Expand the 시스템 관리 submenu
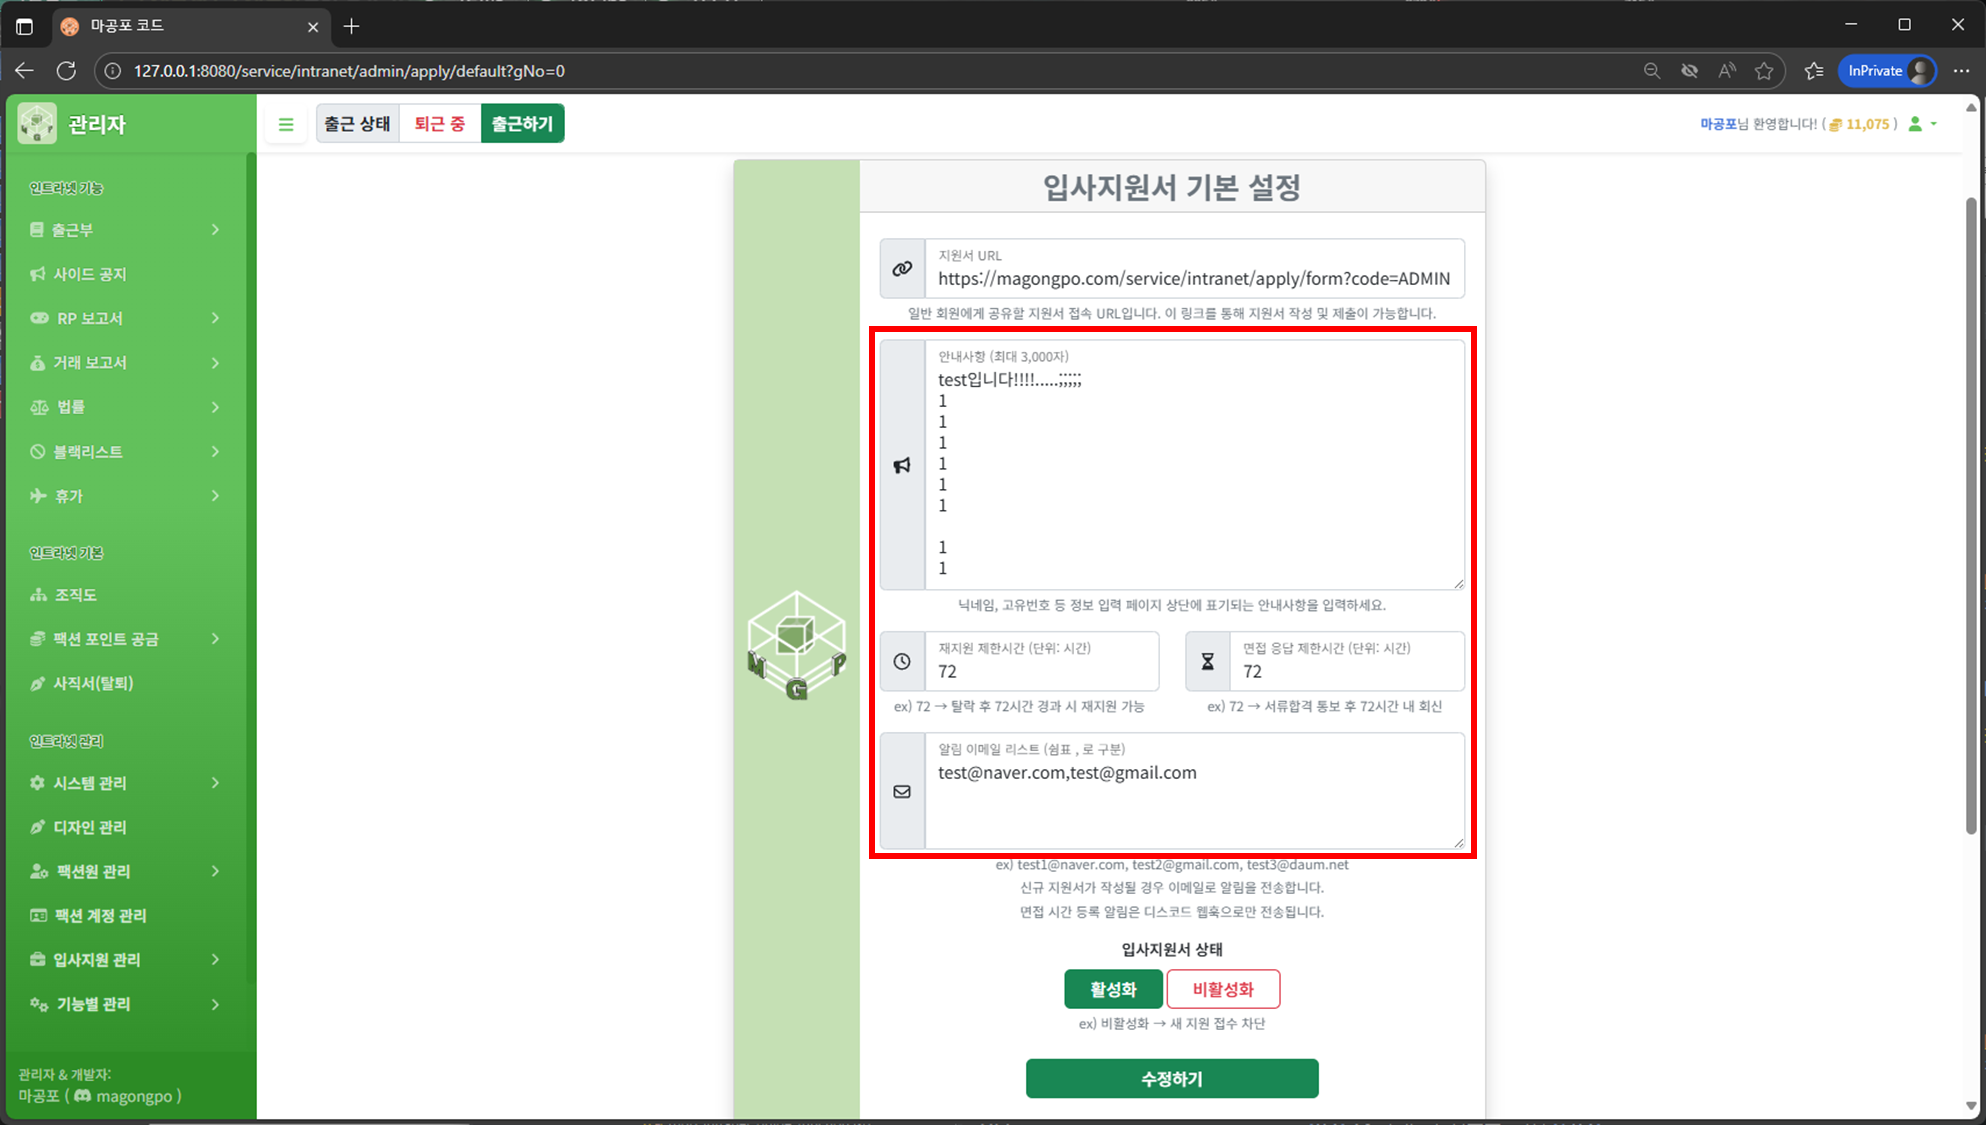This screenshot has height=1125, width=1986. pos(215,783)
